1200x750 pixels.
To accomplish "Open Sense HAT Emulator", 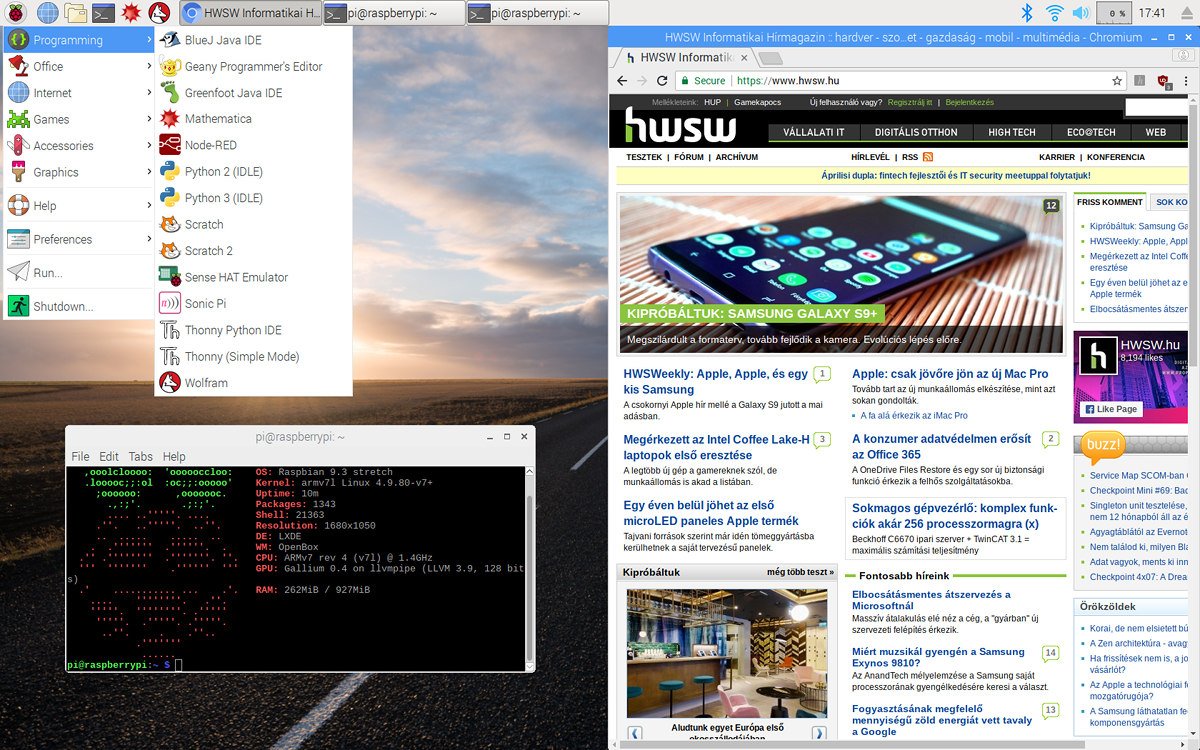I will click(253, 277).
